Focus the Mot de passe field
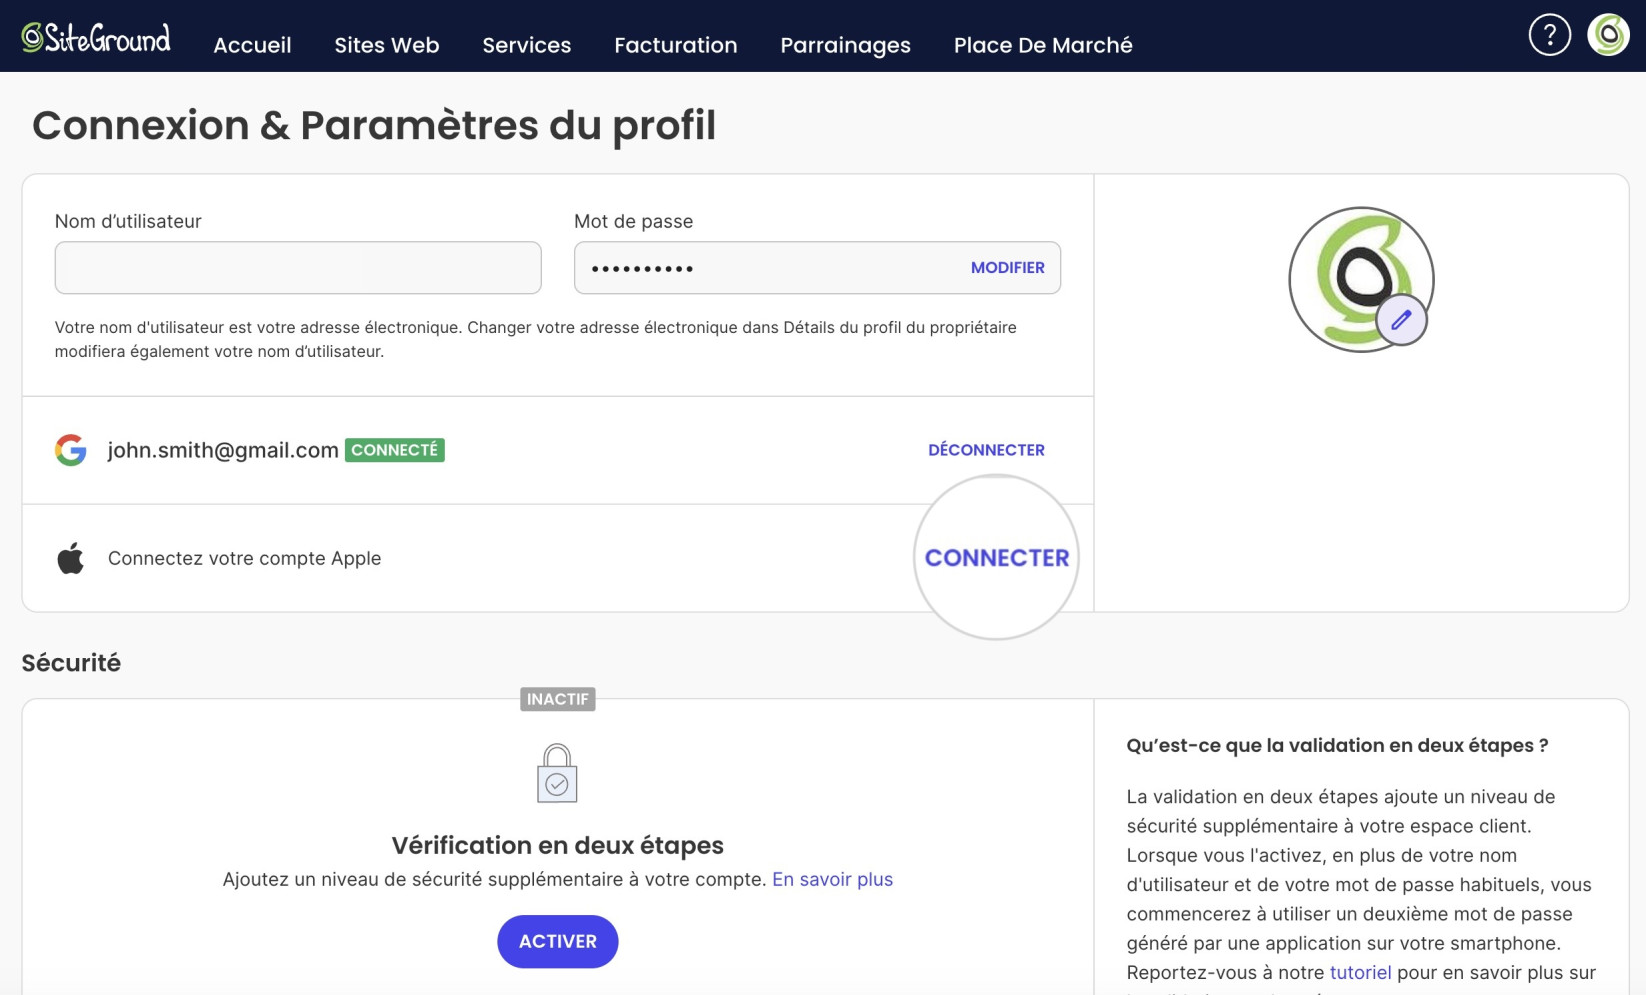 pyautogui.click(x=817, y=268)
